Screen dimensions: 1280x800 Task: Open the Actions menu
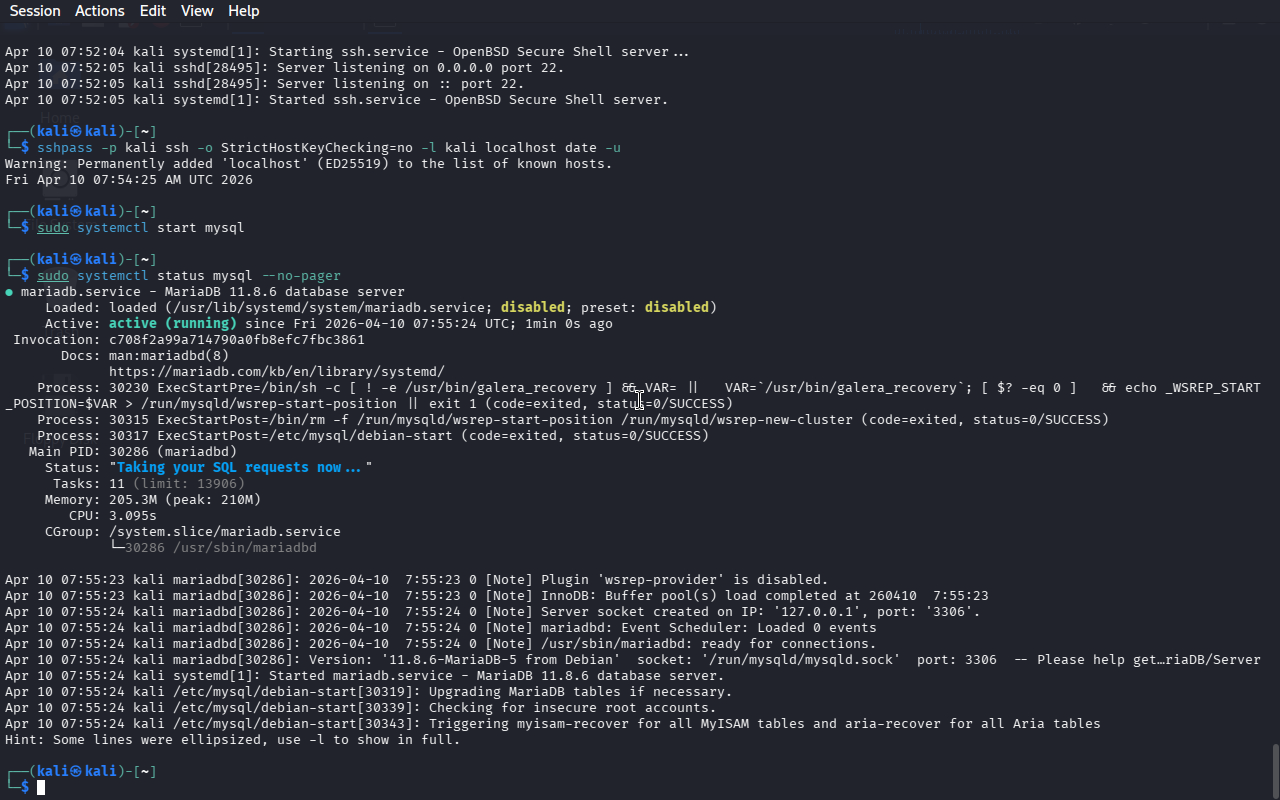[x=100, y=11]
